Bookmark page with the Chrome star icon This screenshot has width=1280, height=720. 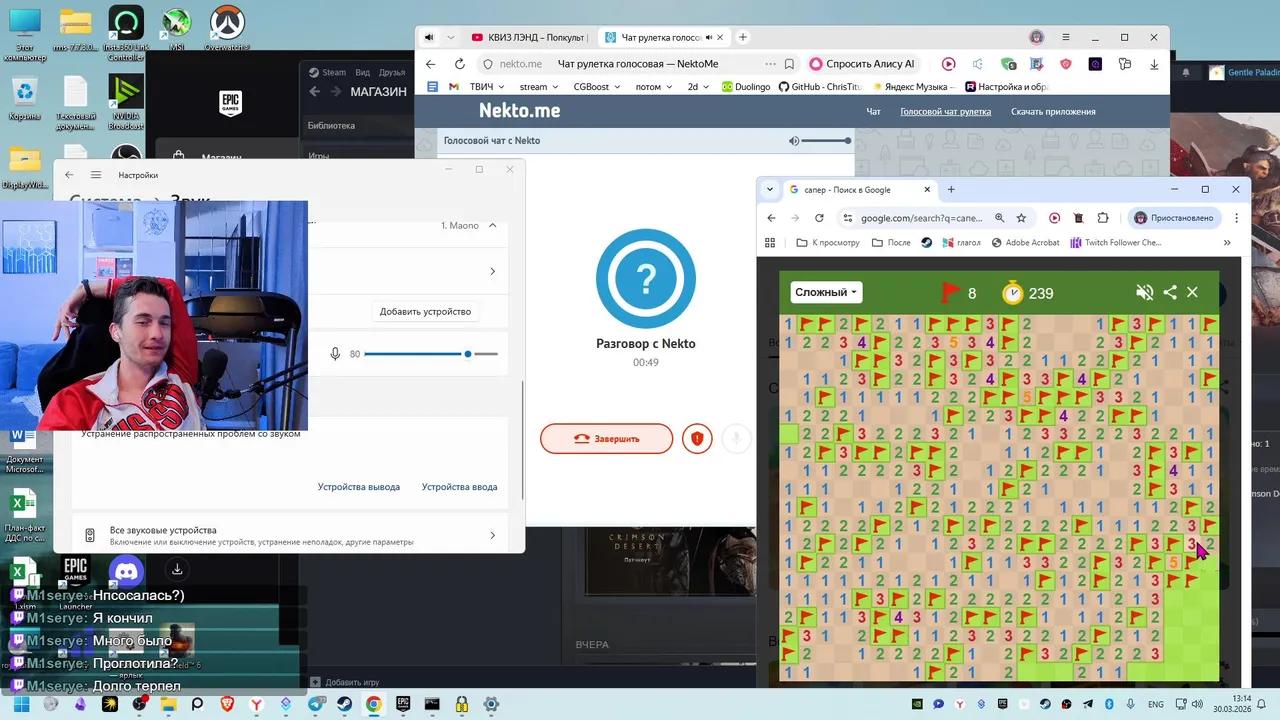[x=1021, y=218]
